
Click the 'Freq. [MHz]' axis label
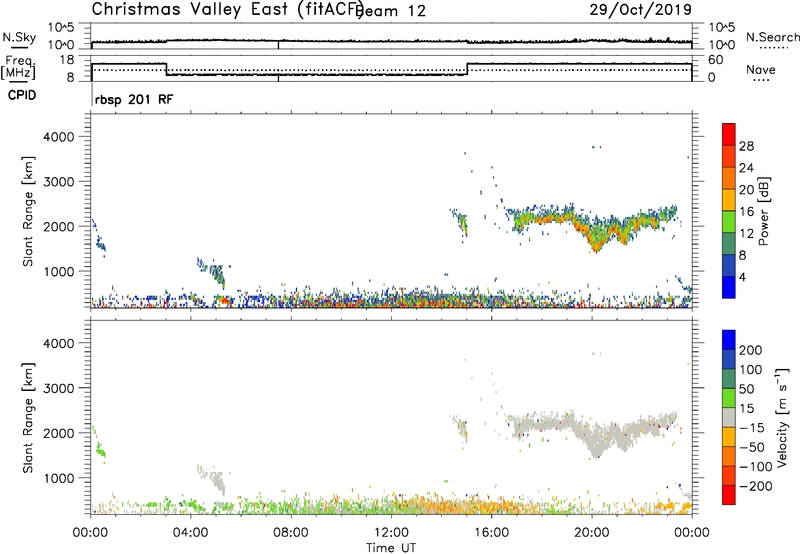coord(18,67)
